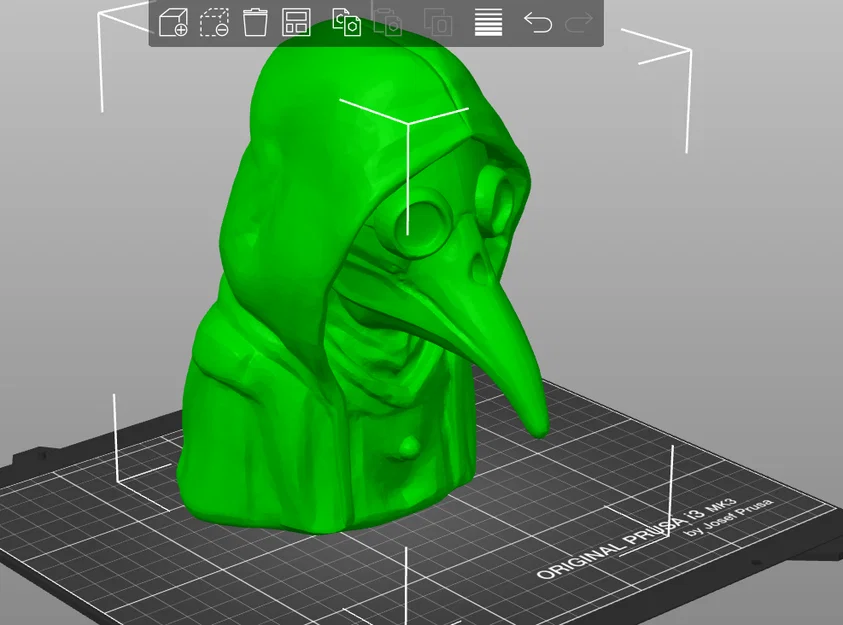Click the Paste icon in toolbar
Screen dimensions: 843x625
pos(388,23)
